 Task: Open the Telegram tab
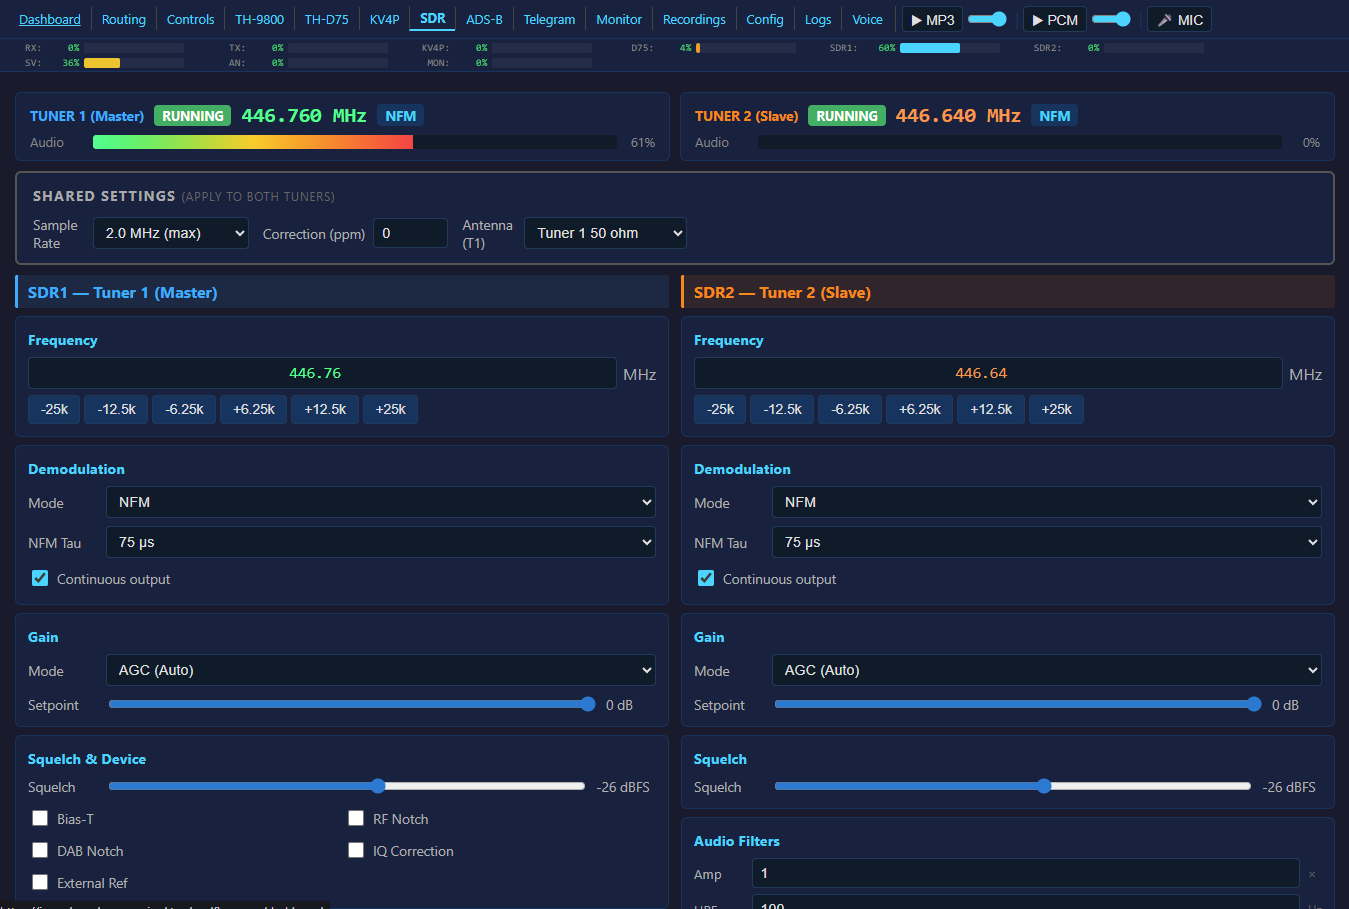tap(549, 19)
